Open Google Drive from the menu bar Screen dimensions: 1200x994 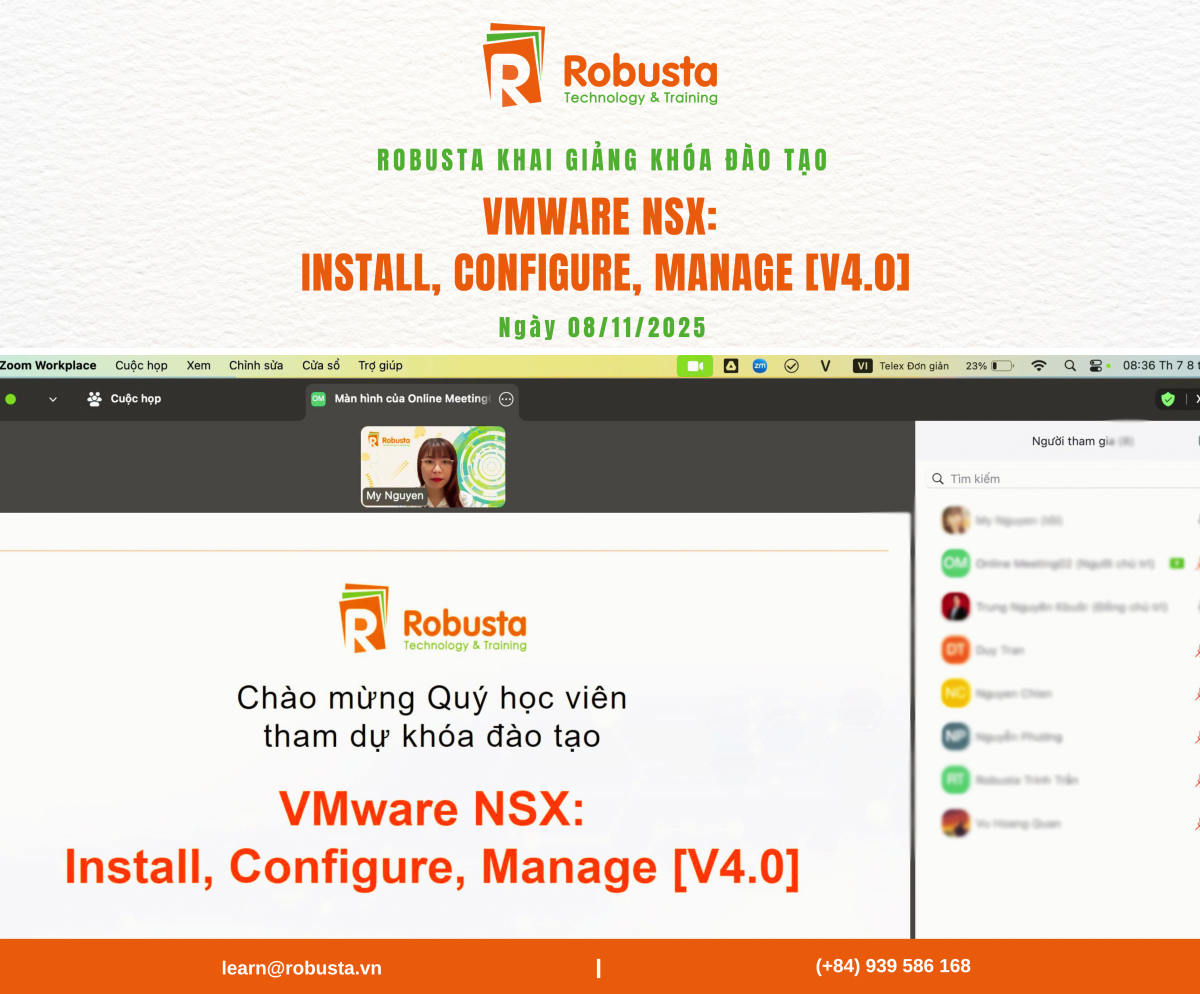click(x=729, y=366)
